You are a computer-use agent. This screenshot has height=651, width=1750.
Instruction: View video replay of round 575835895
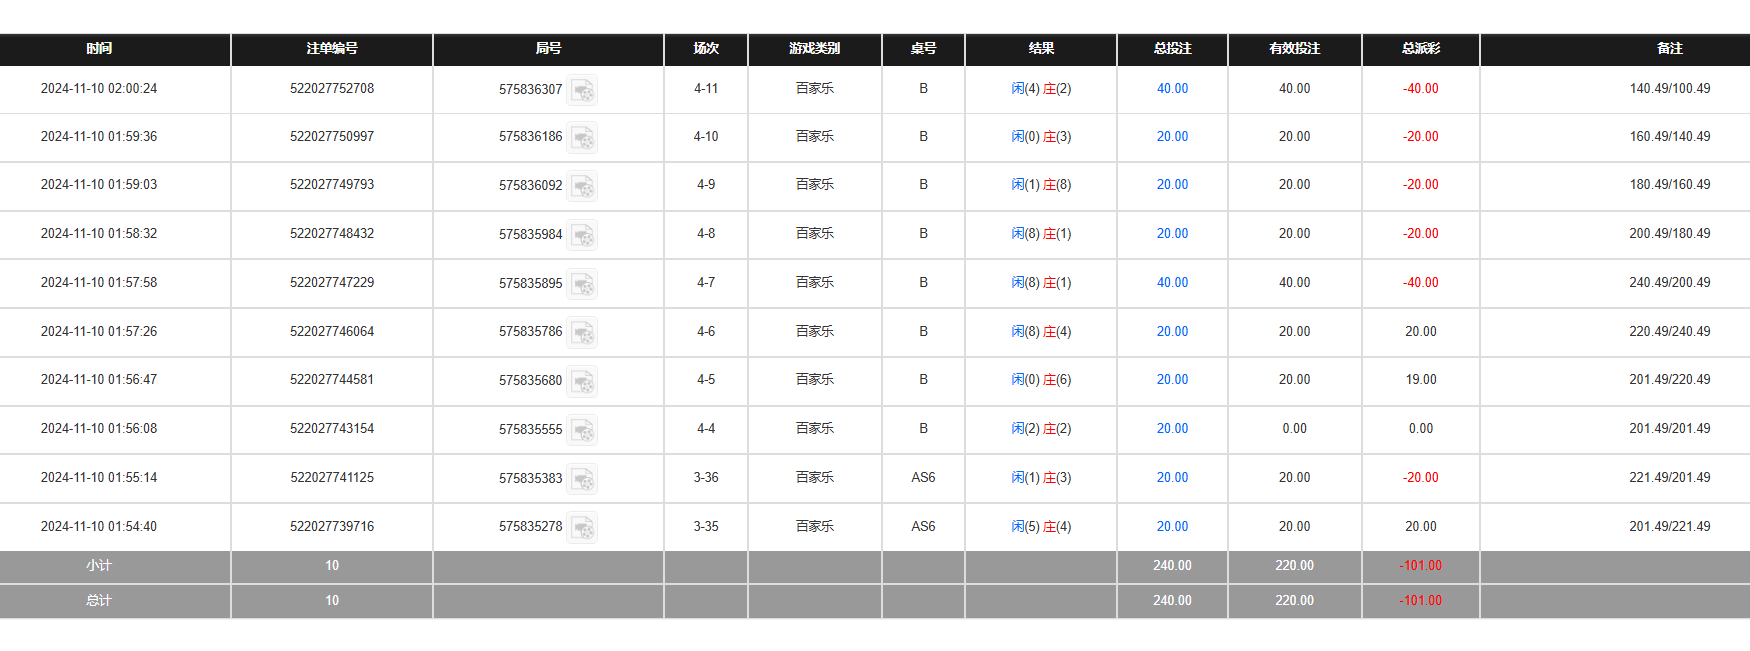click(582, 284)
